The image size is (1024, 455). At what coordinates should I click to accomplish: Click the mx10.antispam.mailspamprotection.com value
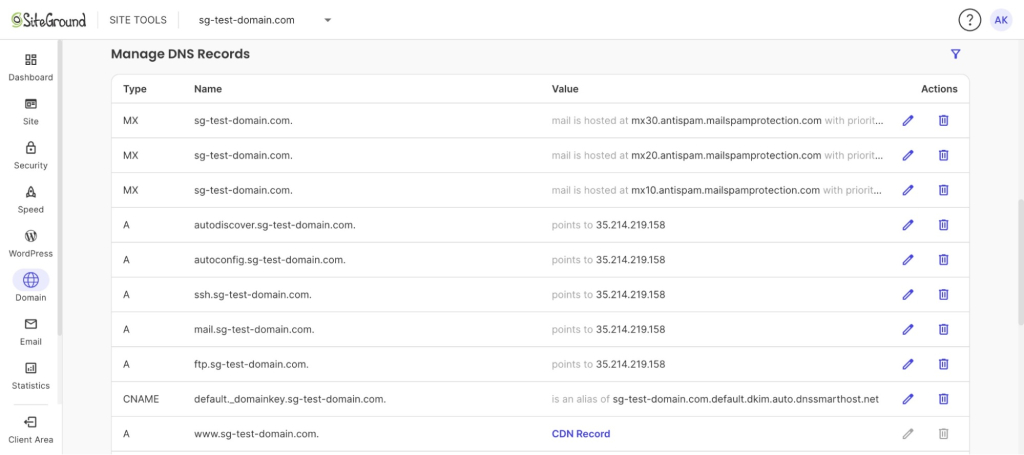coord(725,190)
